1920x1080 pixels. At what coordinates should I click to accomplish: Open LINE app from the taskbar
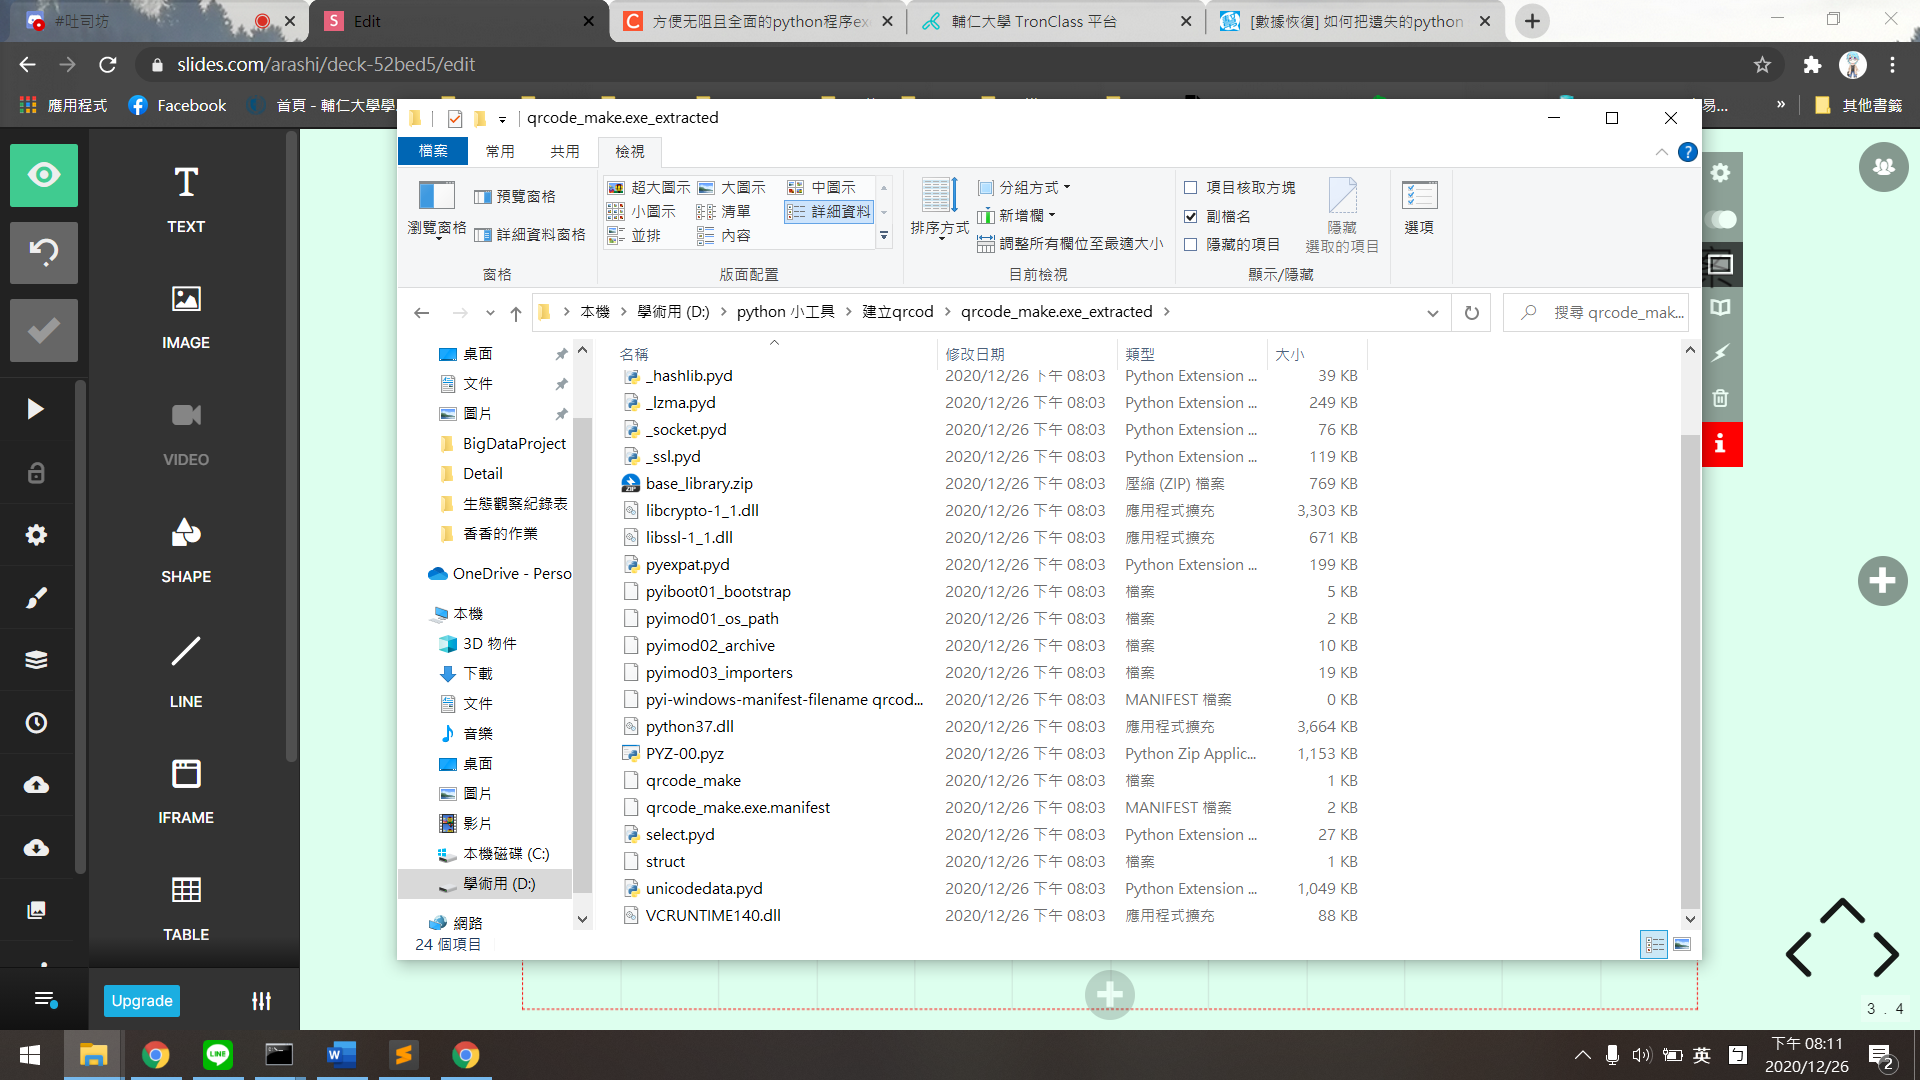pyautogui.click(x=218, y=1055)
